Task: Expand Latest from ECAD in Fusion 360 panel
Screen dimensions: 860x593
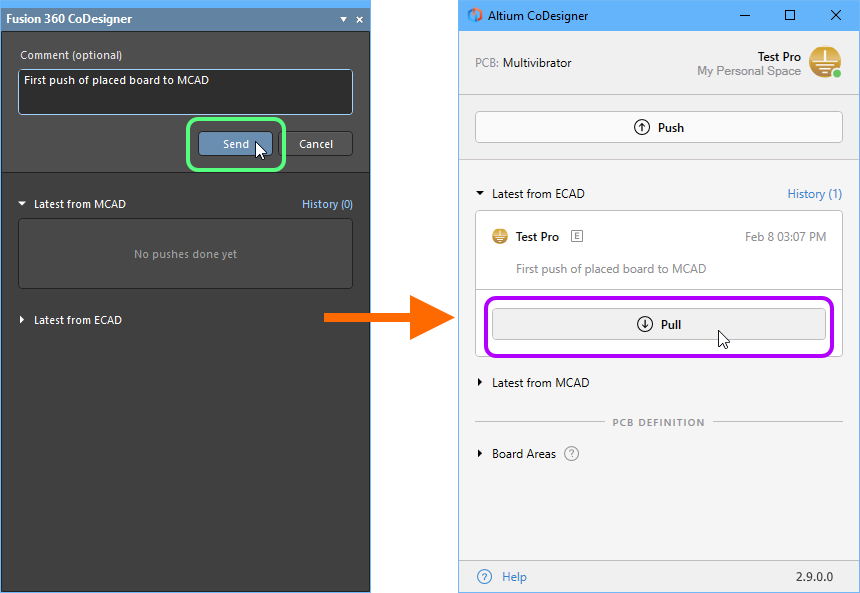Action: coord(23,320)
